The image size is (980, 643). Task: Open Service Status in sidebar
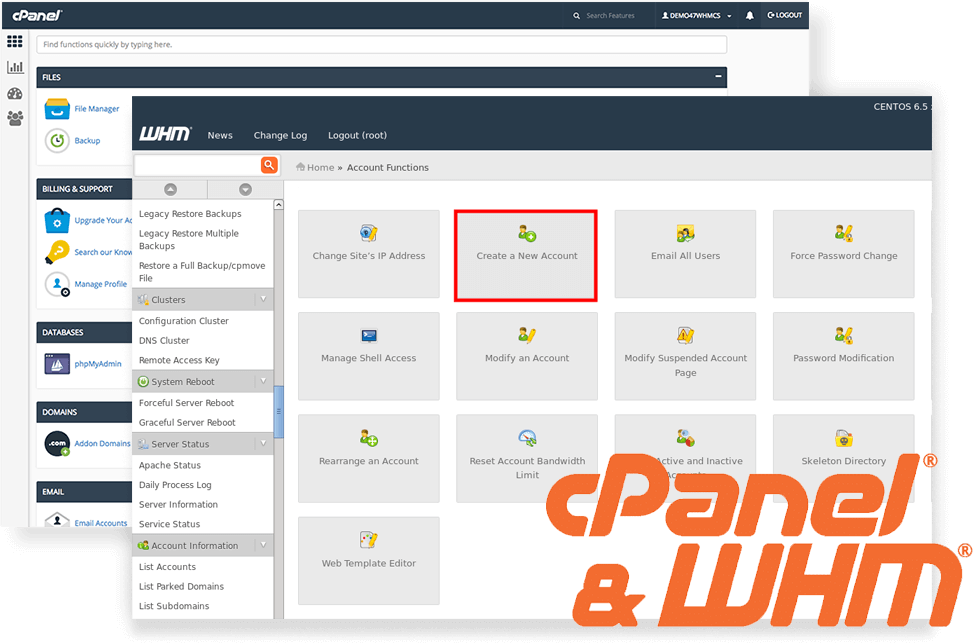click(x=169, y=524)
